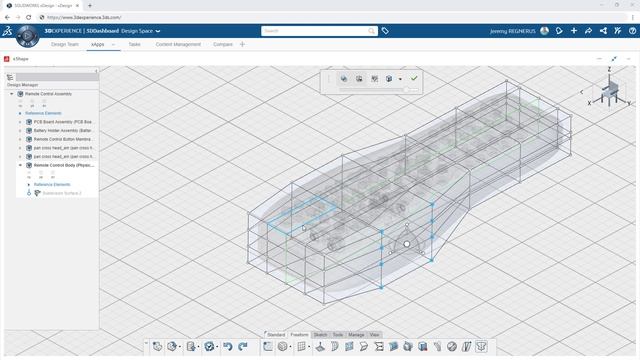Open the Help question mark icon

[632, 31]
